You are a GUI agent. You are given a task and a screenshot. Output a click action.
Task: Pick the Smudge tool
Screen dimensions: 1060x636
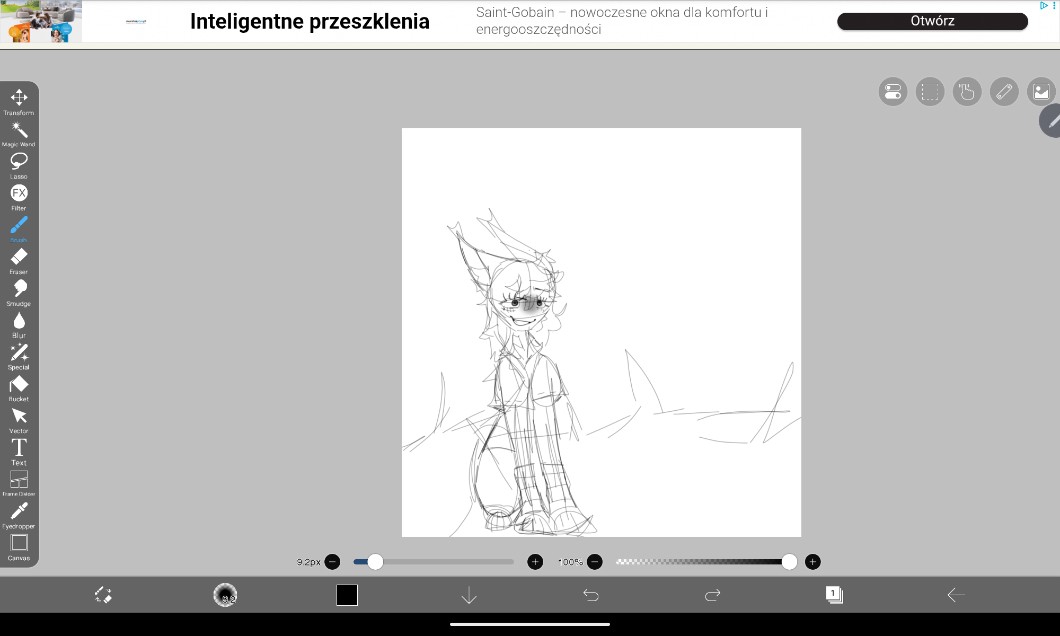tap(19, 290)
